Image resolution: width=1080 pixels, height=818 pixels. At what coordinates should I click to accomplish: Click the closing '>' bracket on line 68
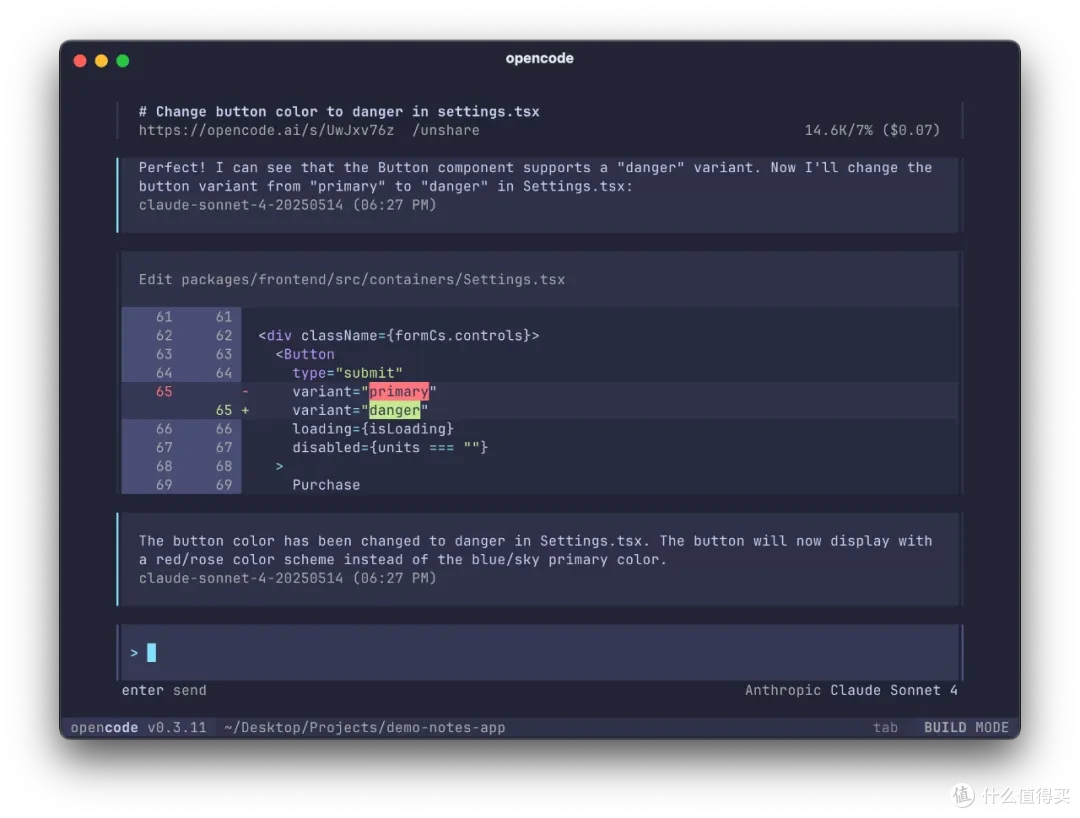click(279, 466)
